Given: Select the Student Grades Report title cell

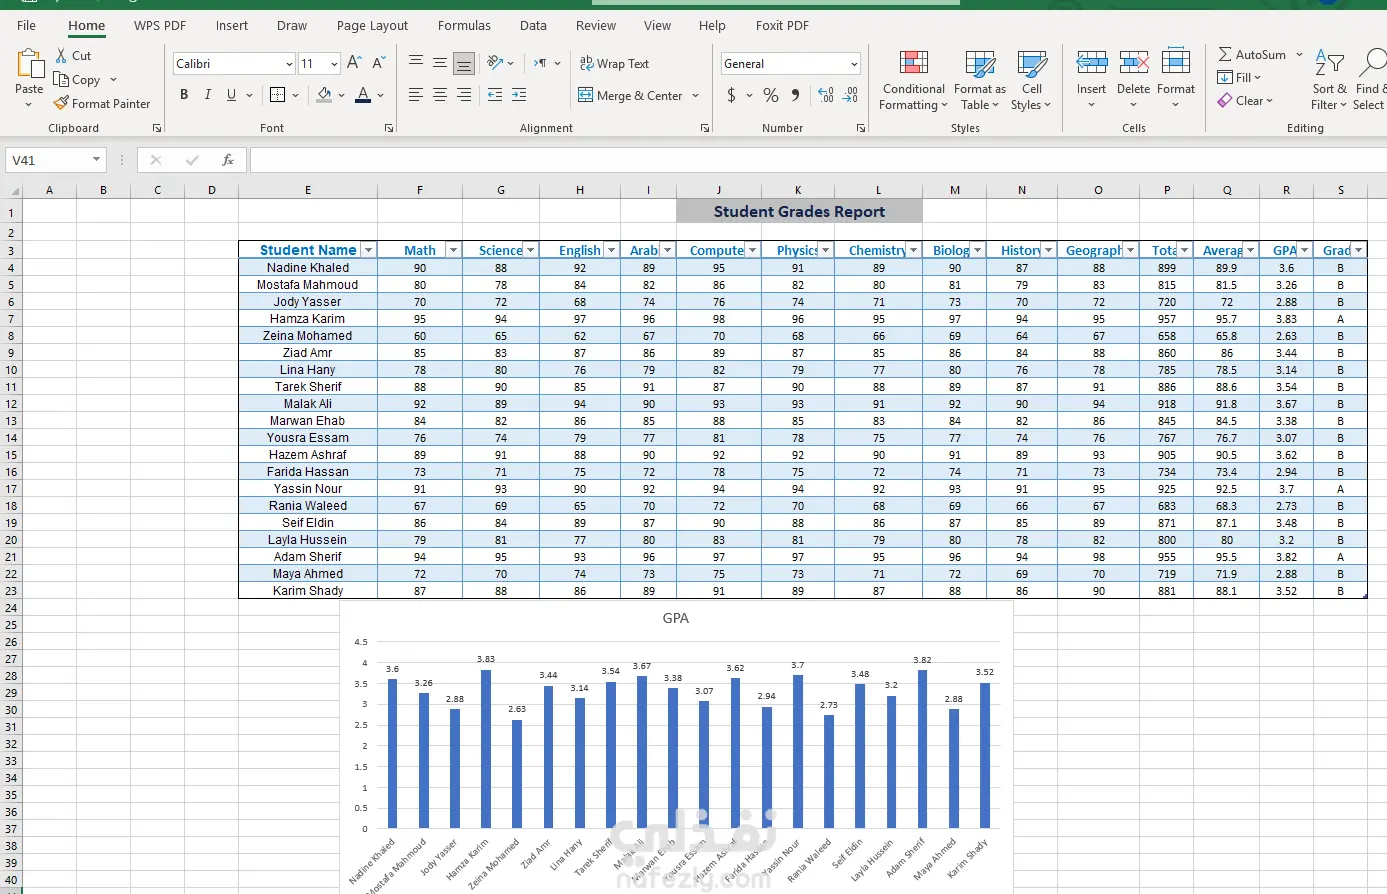Looking at the screenshot, I should pos(799,212).
